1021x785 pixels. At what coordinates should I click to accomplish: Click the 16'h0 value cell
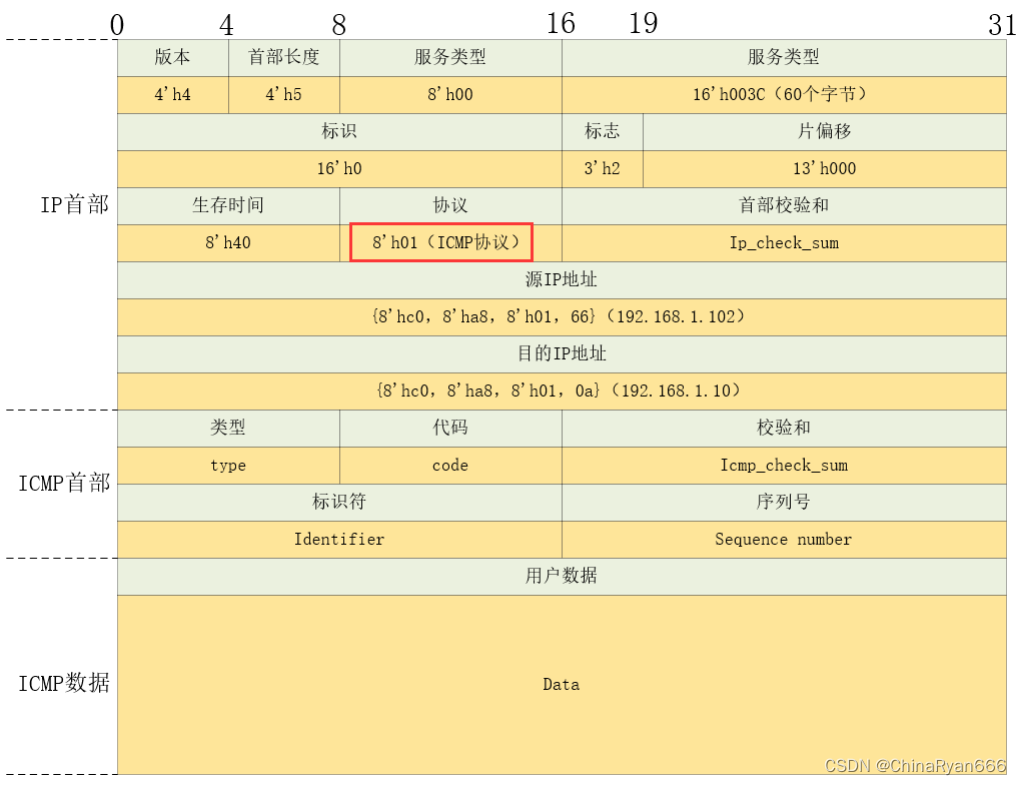[x=340, y=169]
